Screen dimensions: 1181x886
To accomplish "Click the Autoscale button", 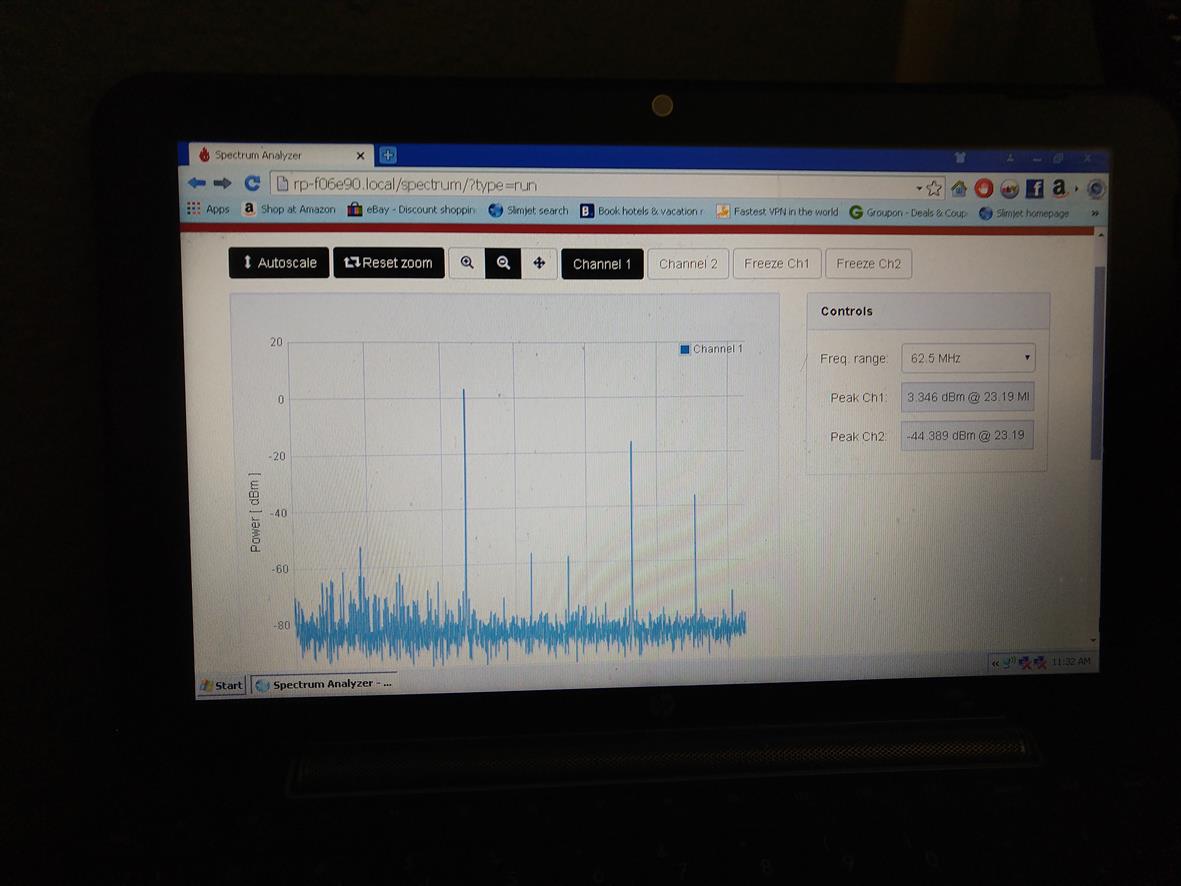I will [x=279, y=262].
